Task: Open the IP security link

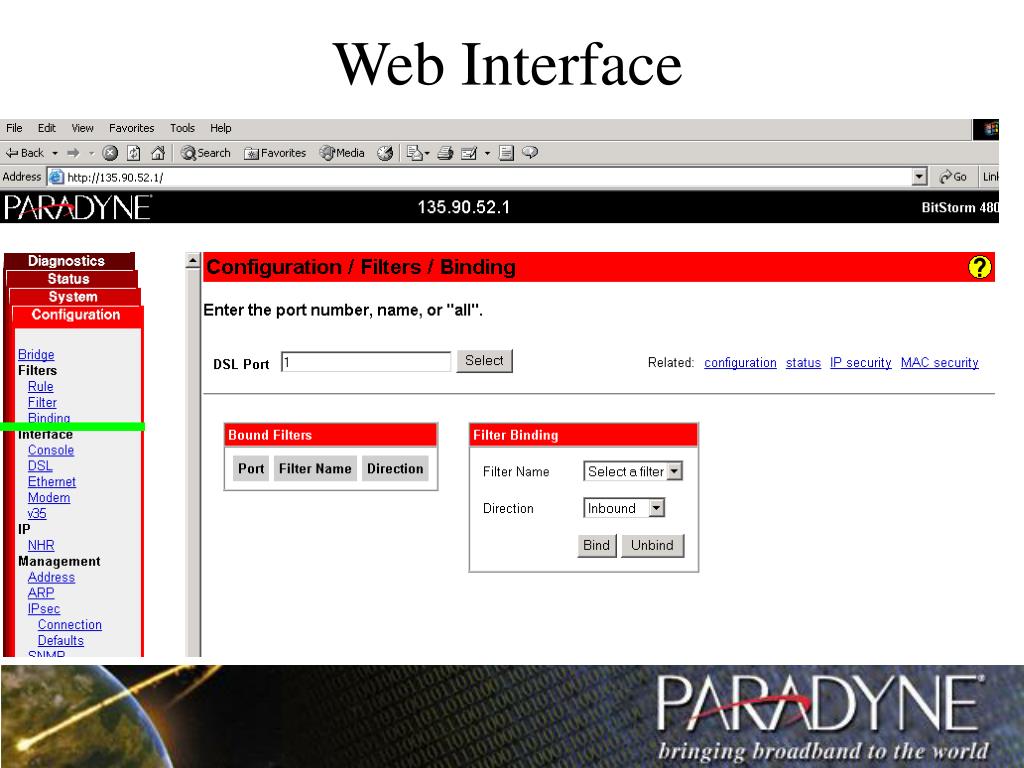Action: (x=861, y=362)
